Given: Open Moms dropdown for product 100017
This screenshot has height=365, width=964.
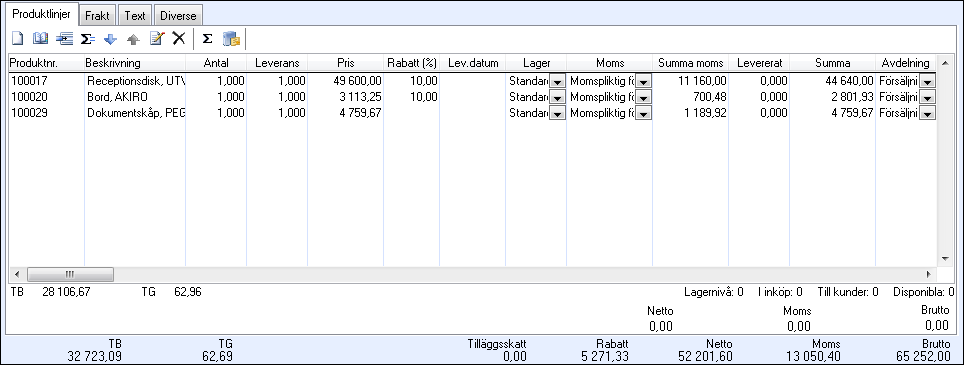Looking at the screenshot, I should [x=643, y=81].
